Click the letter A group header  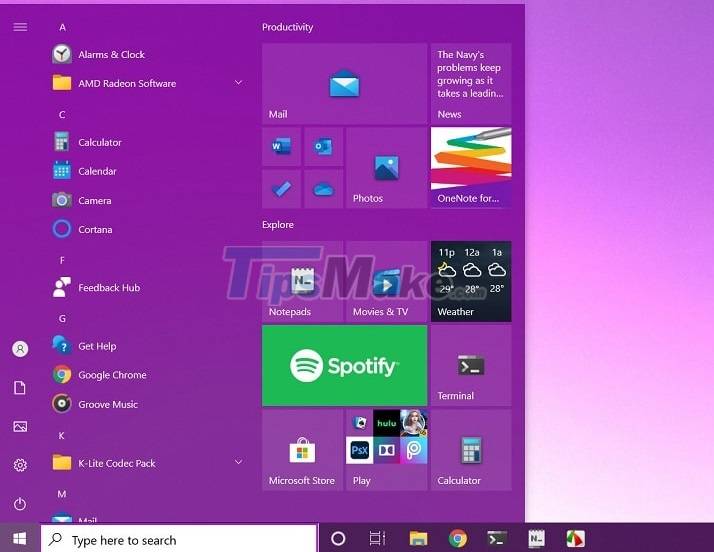tap(62, 28)
